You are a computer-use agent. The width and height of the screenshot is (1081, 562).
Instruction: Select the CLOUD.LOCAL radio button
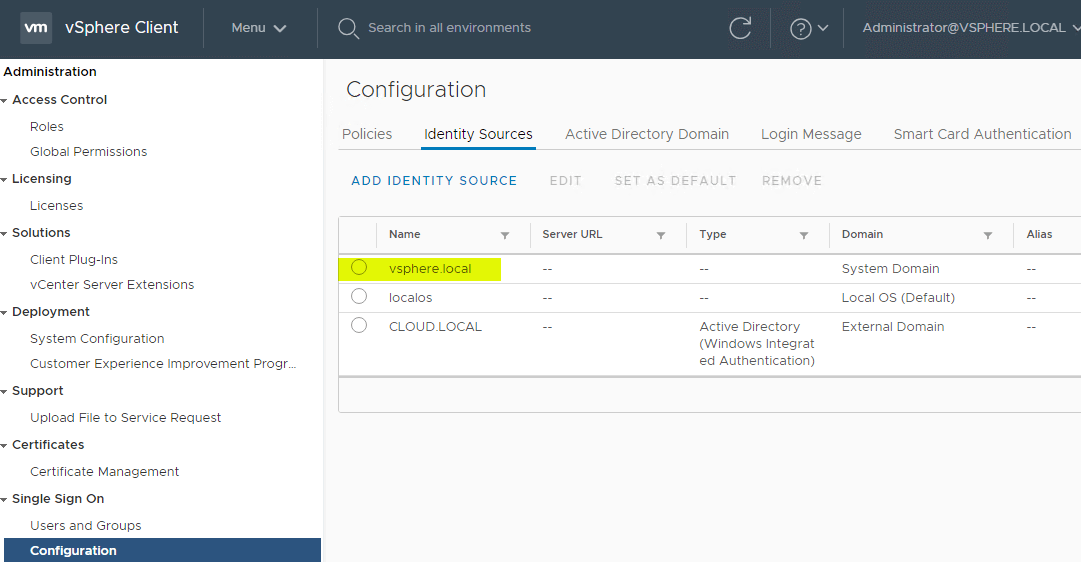[x=358, y=325]
